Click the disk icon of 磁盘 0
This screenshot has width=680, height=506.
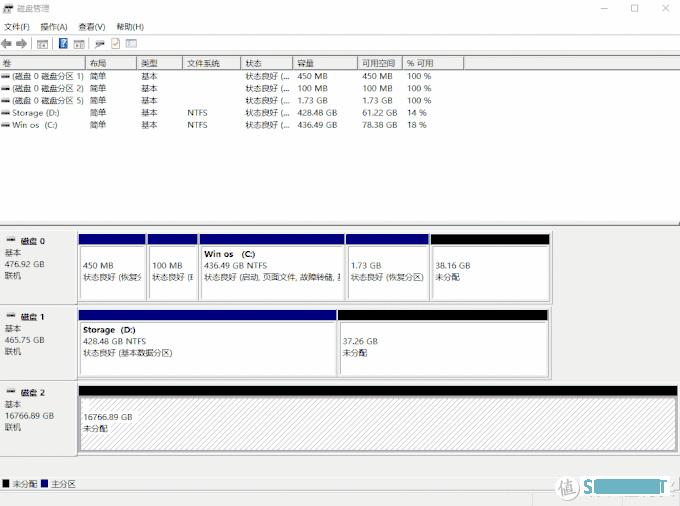click(11, 240)
